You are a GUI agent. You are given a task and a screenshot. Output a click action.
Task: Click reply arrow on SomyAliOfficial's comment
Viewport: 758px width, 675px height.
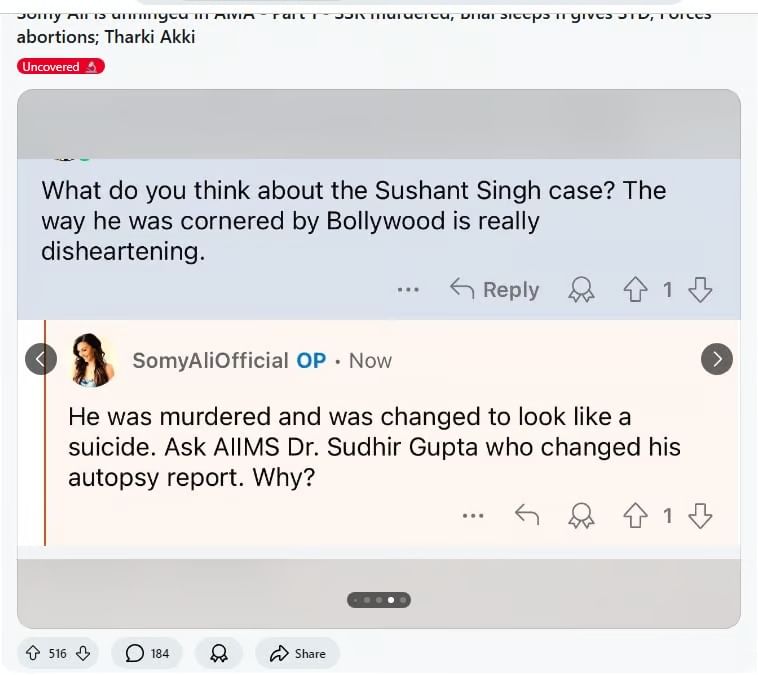[527, 516]
